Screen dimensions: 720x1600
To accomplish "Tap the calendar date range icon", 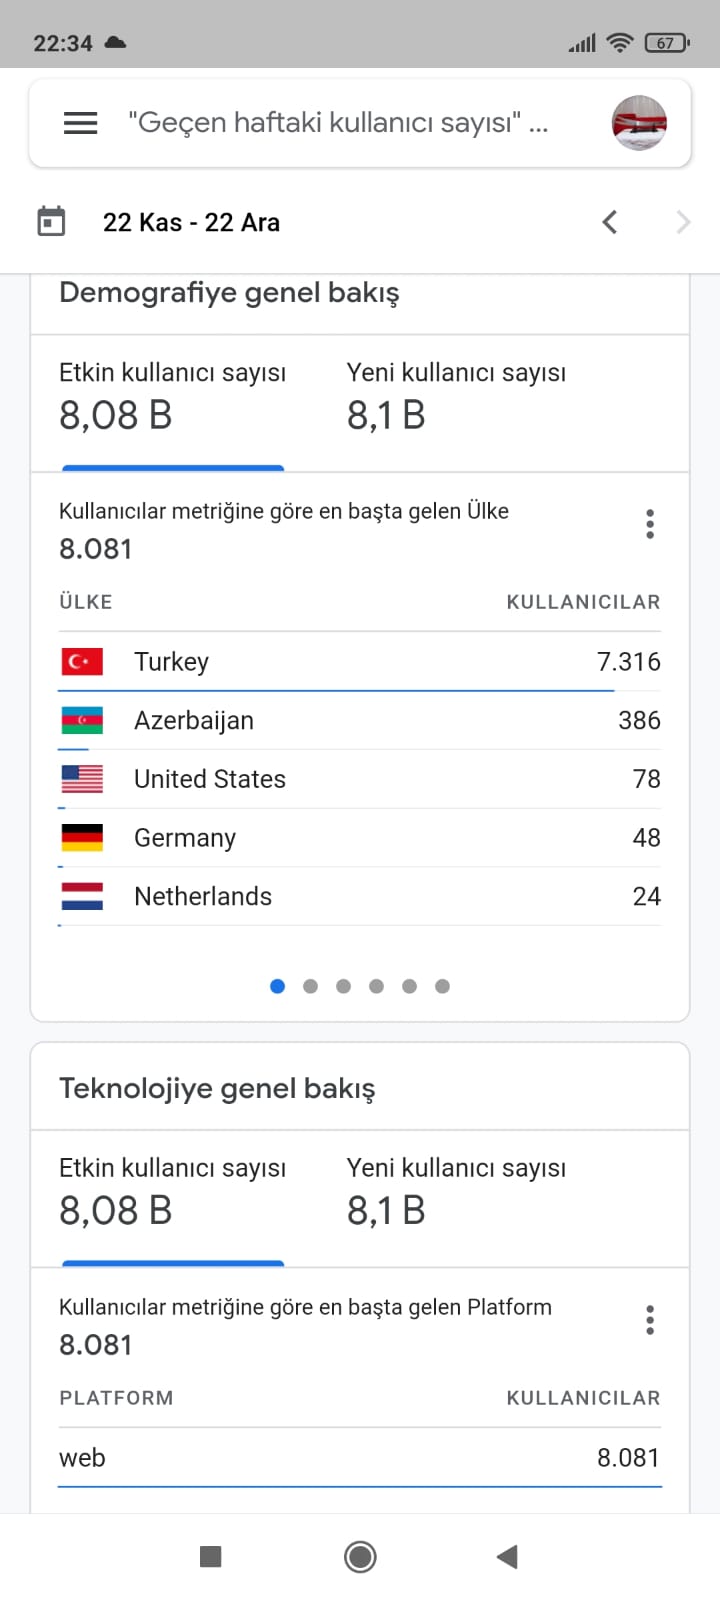I will 51,221.
